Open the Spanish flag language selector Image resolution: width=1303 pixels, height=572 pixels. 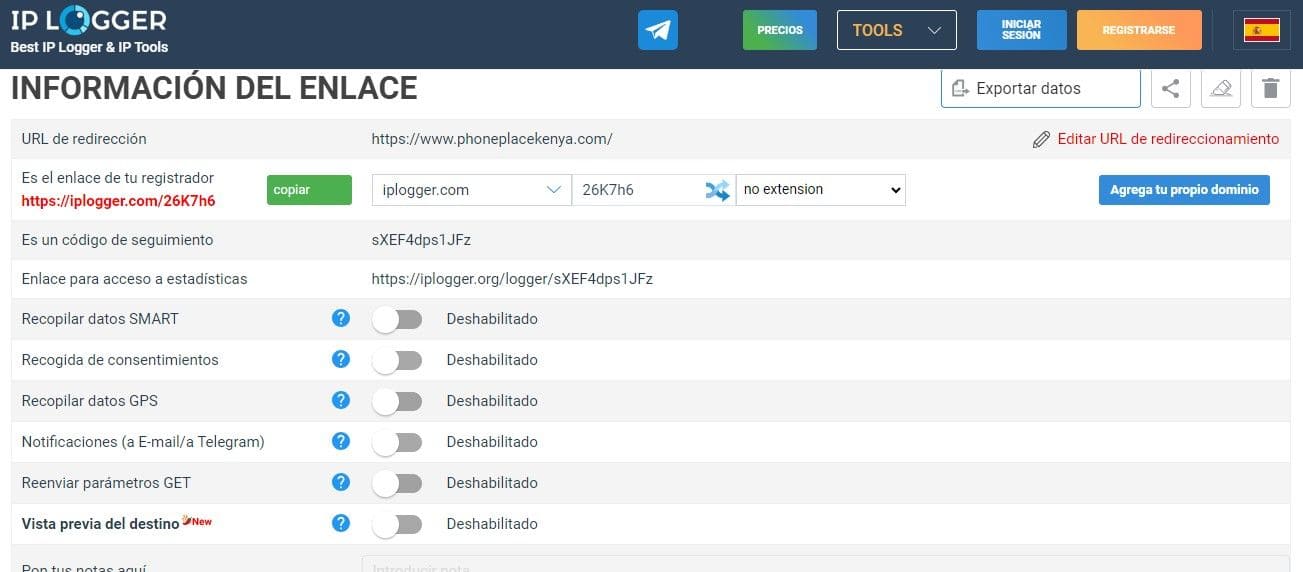click(x=1261, y=30)
